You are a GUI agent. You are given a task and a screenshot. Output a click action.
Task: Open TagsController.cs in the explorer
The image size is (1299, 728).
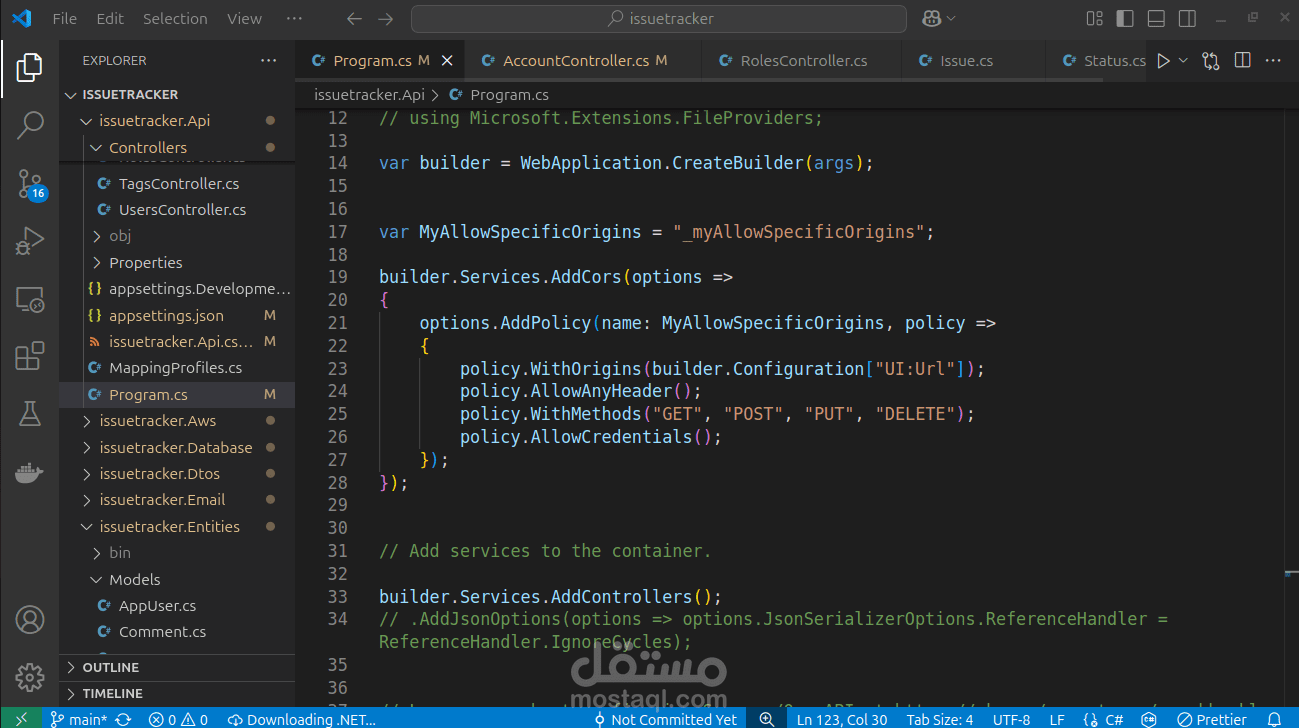(x=177, y=184)
